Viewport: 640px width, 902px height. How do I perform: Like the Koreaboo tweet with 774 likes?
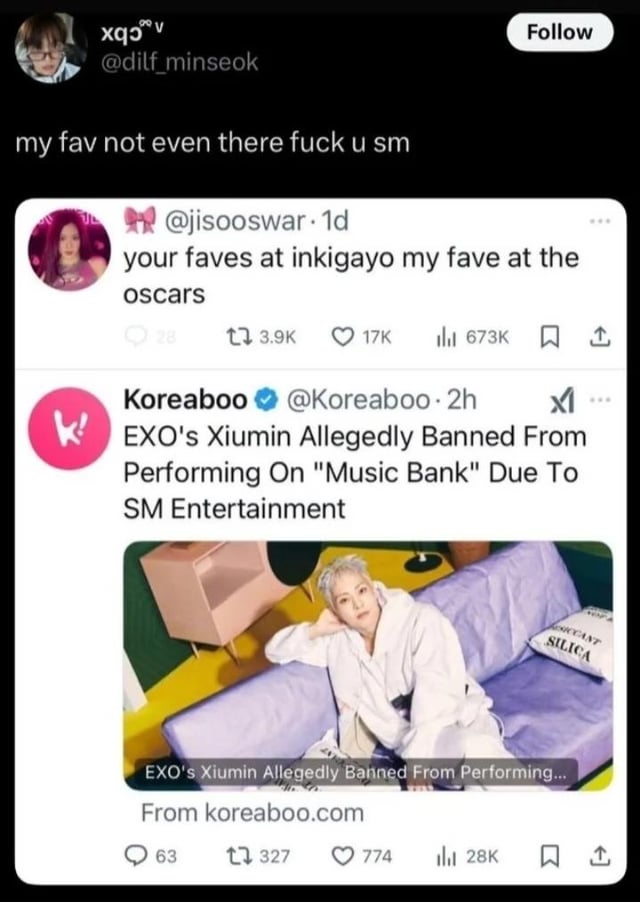(x=363, y=857)
